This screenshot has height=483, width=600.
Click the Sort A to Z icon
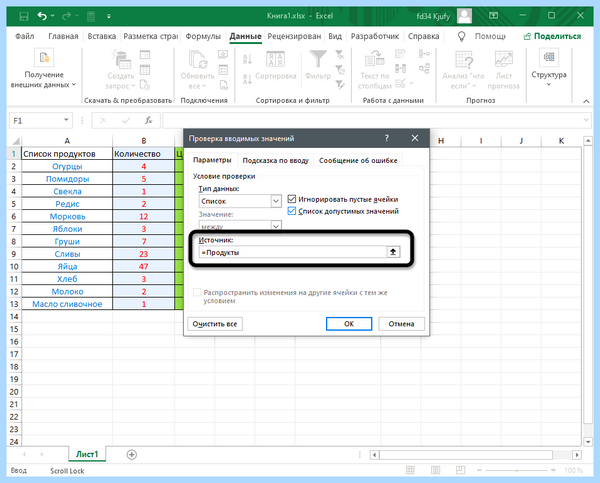click(247, 59)
